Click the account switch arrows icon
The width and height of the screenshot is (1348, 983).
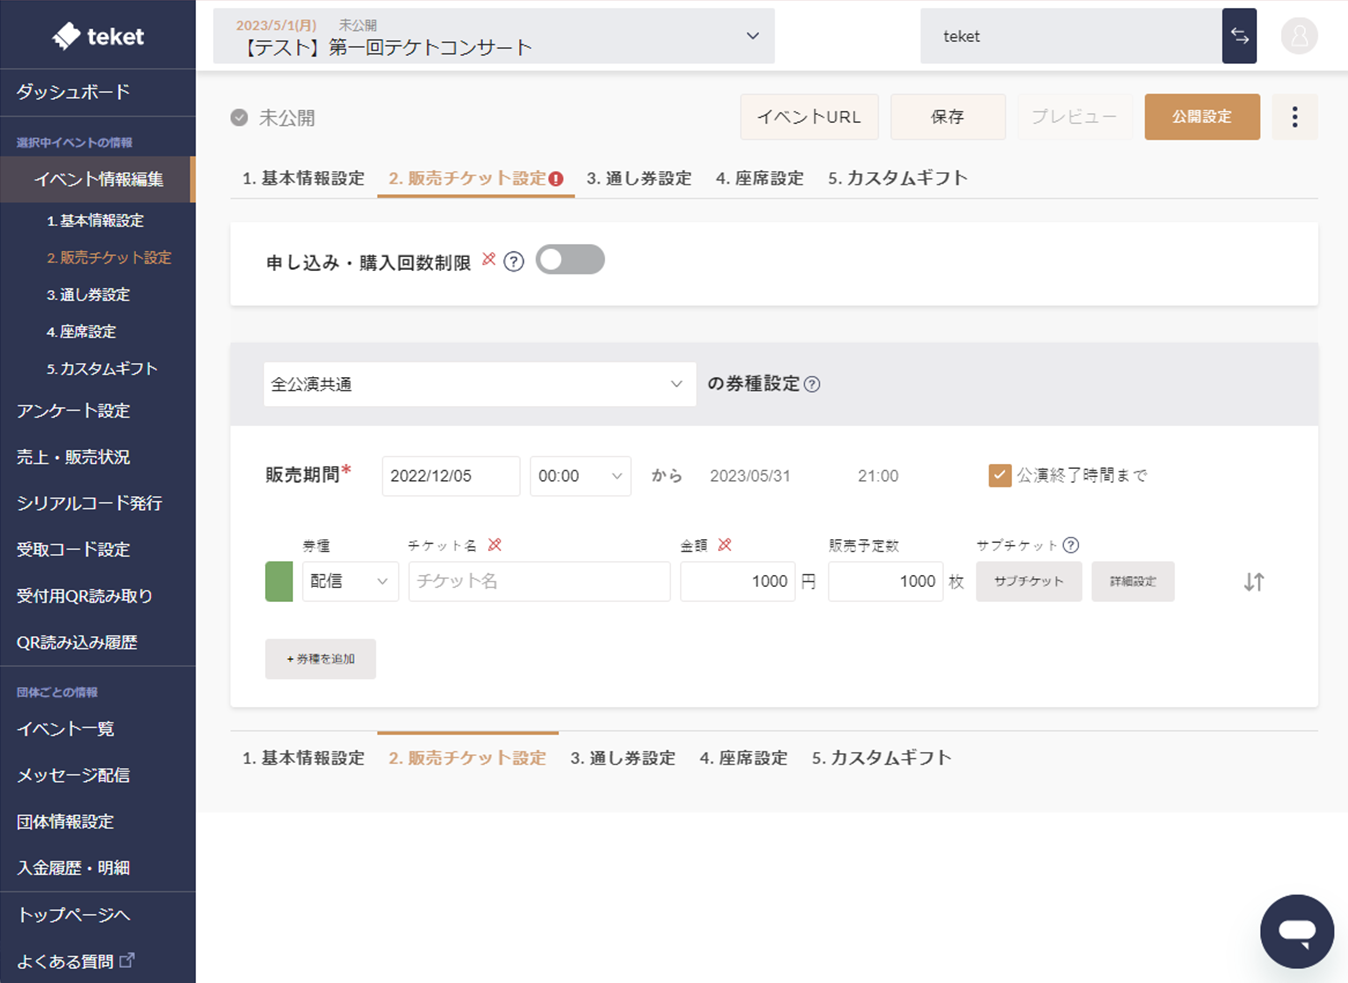pyautogui.click(x=1239, y=36)
